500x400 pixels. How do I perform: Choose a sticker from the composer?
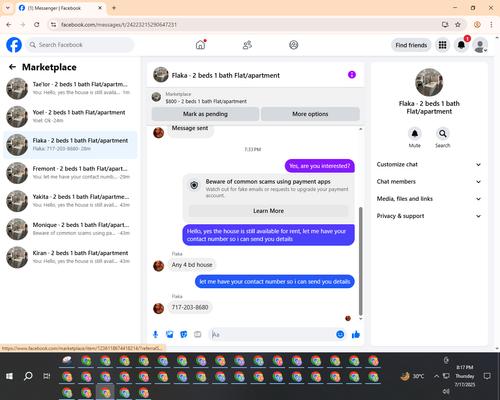(x=184, y=334)
